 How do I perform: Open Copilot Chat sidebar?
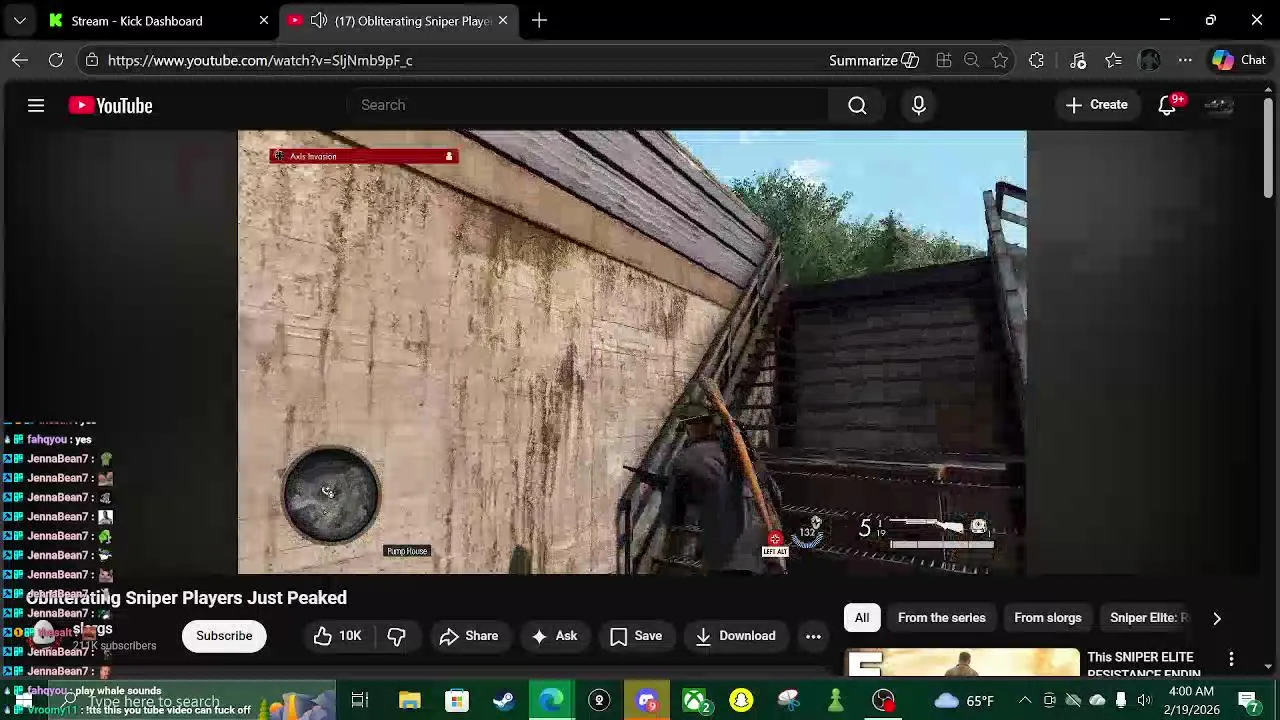tap(1239, 60)
